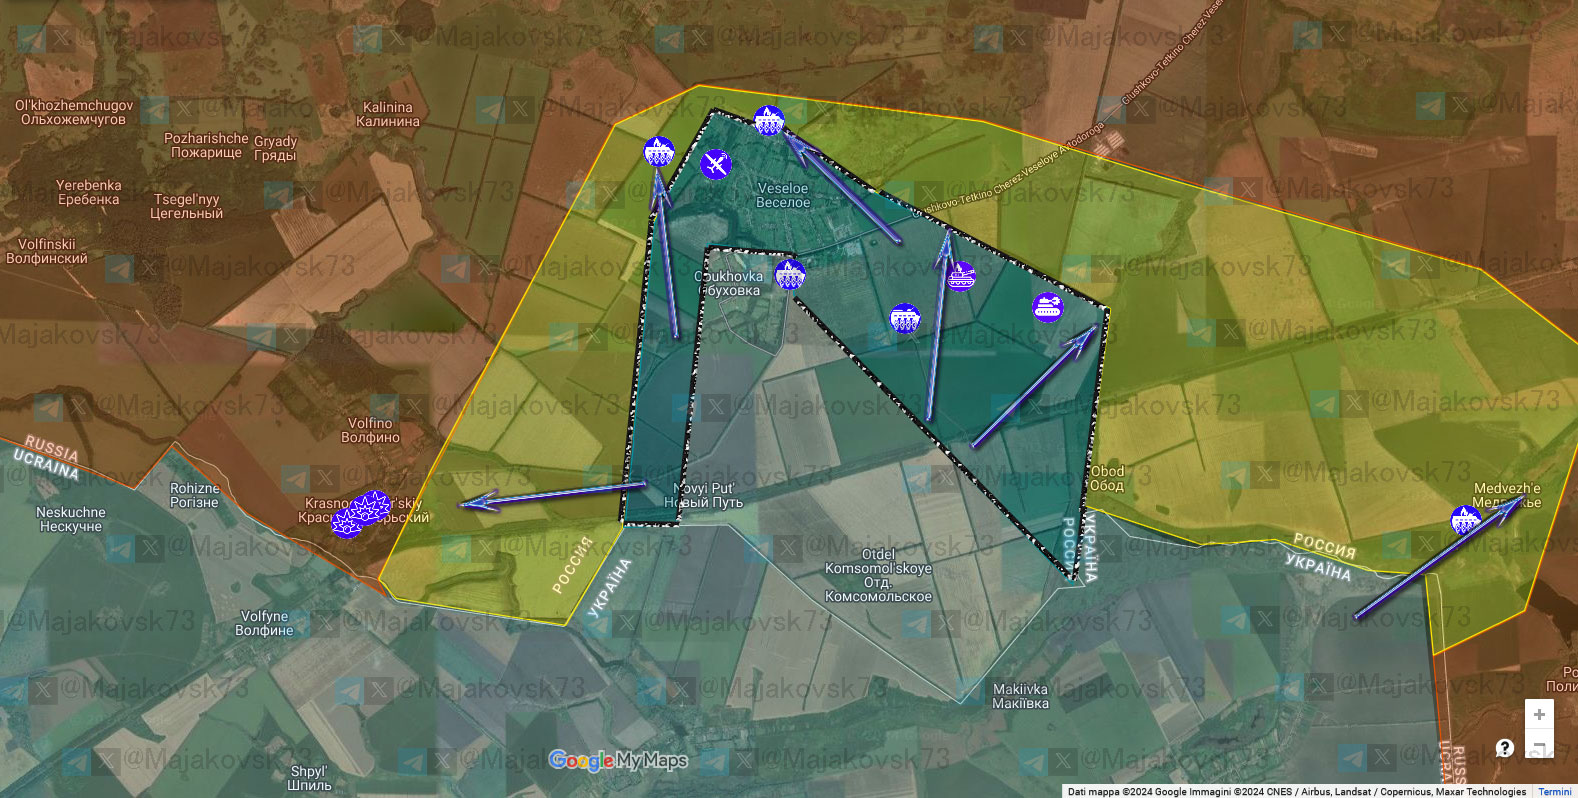Click the Makiivka place label
The height and width of the screenshot is (798, 1578).
click(1021, 696)
